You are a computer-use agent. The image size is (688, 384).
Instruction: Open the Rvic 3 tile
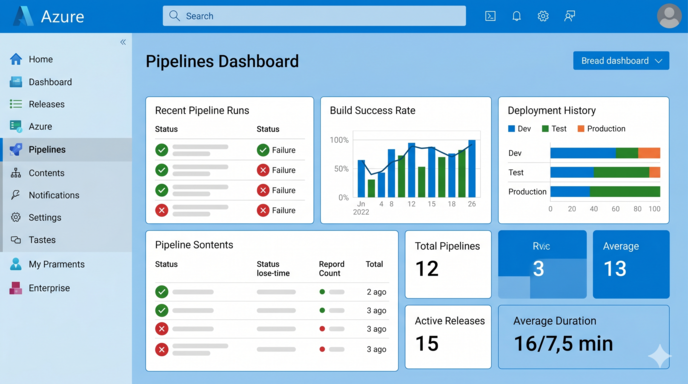tap(542, 264)
